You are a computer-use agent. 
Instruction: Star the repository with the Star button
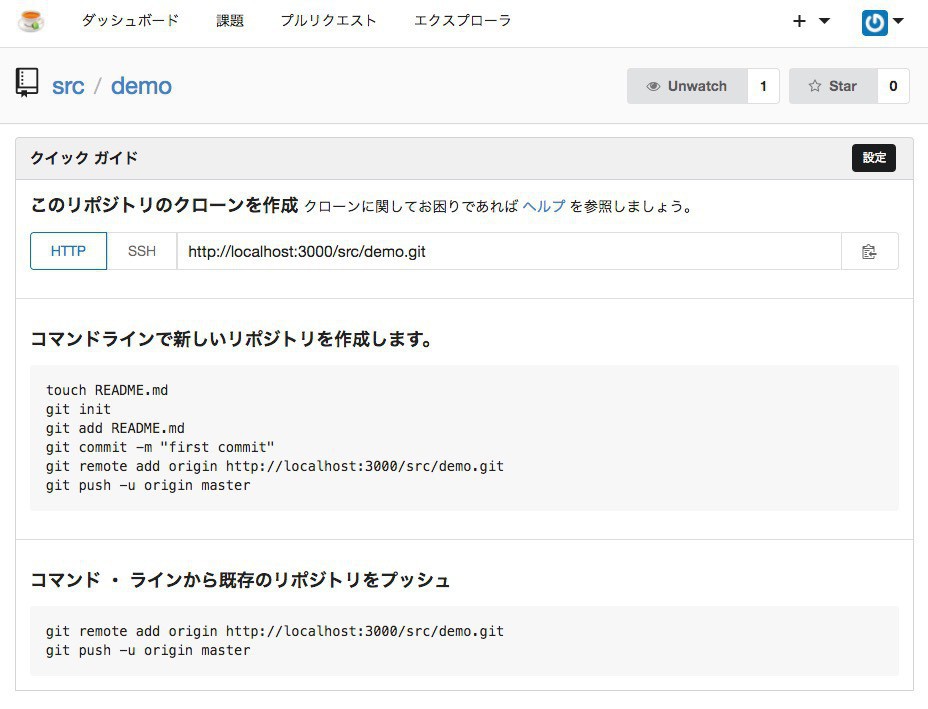[x=833, y=86]
